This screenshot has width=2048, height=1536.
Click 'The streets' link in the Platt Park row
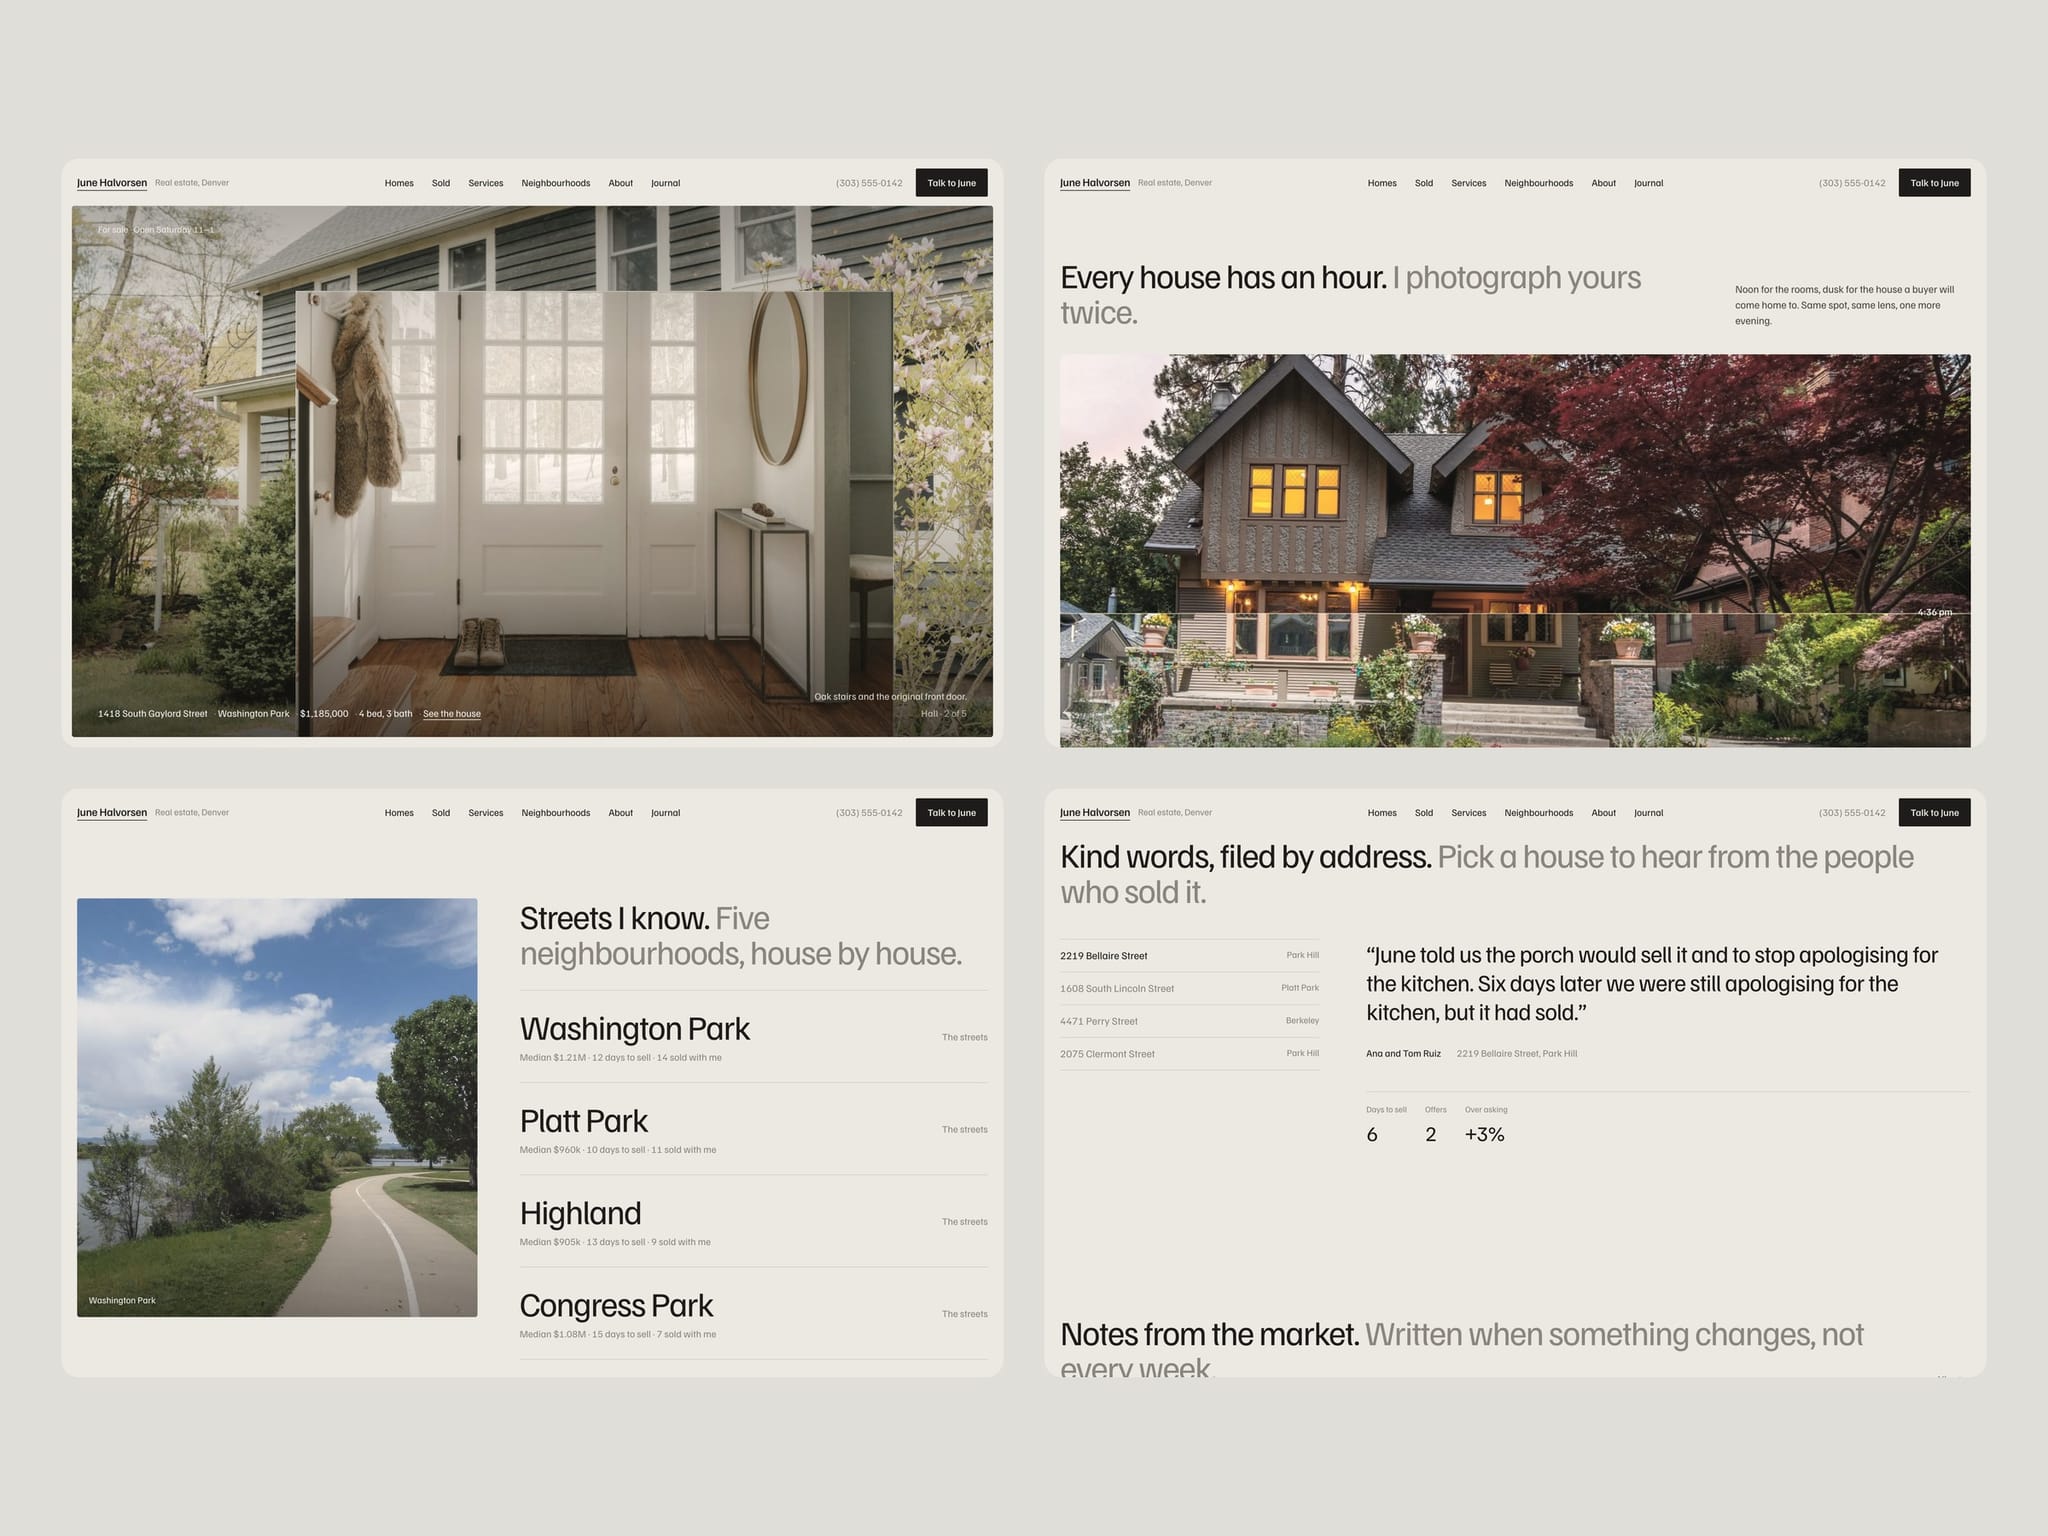coord(964,1130)
